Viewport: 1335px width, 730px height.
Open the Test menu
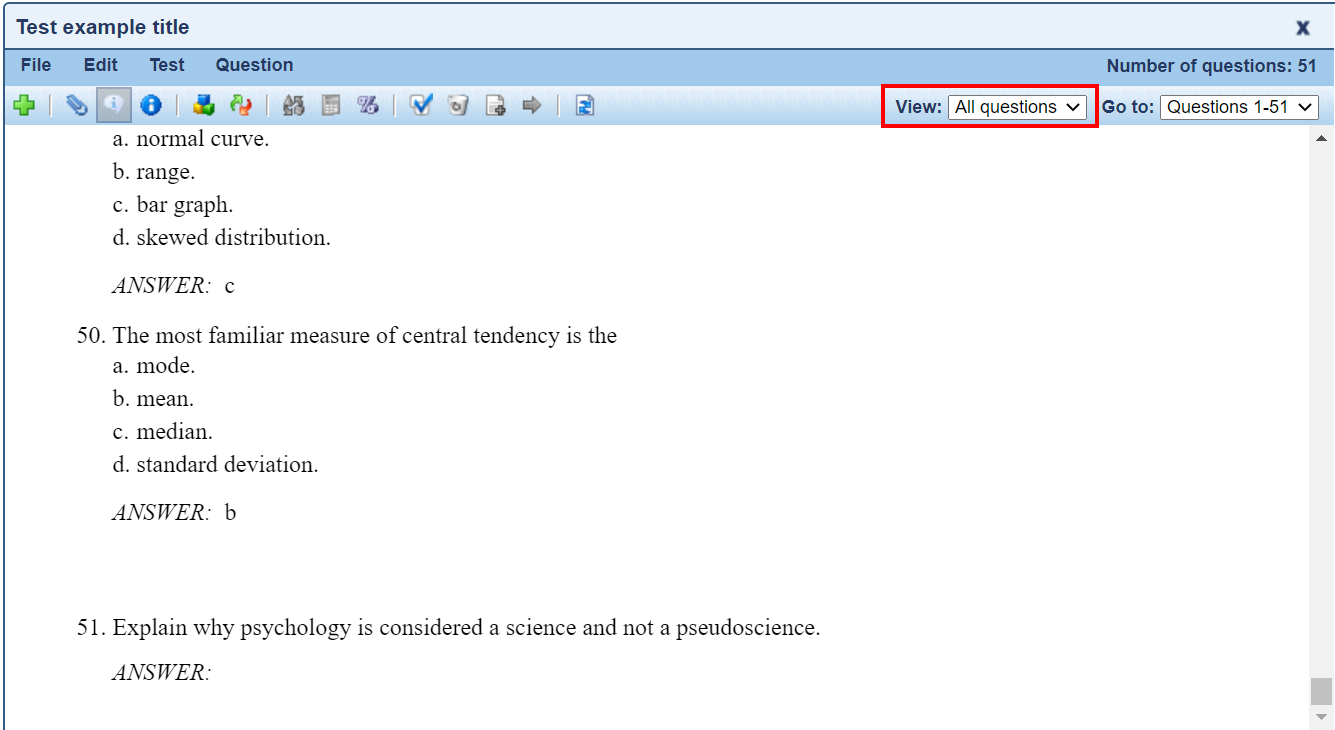pyautogui.click(x=167, y=65)
